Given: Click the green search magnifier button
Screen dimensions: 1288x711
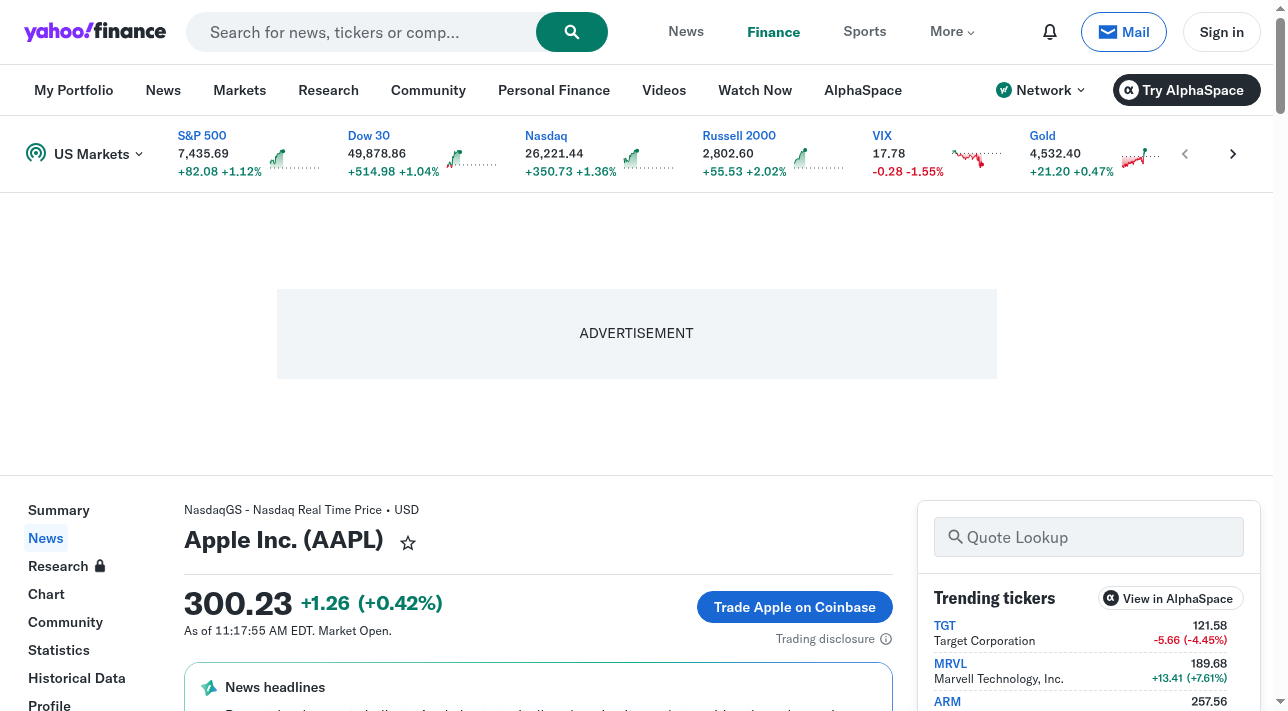Looking at the screenshot, I should coord(572,32).
